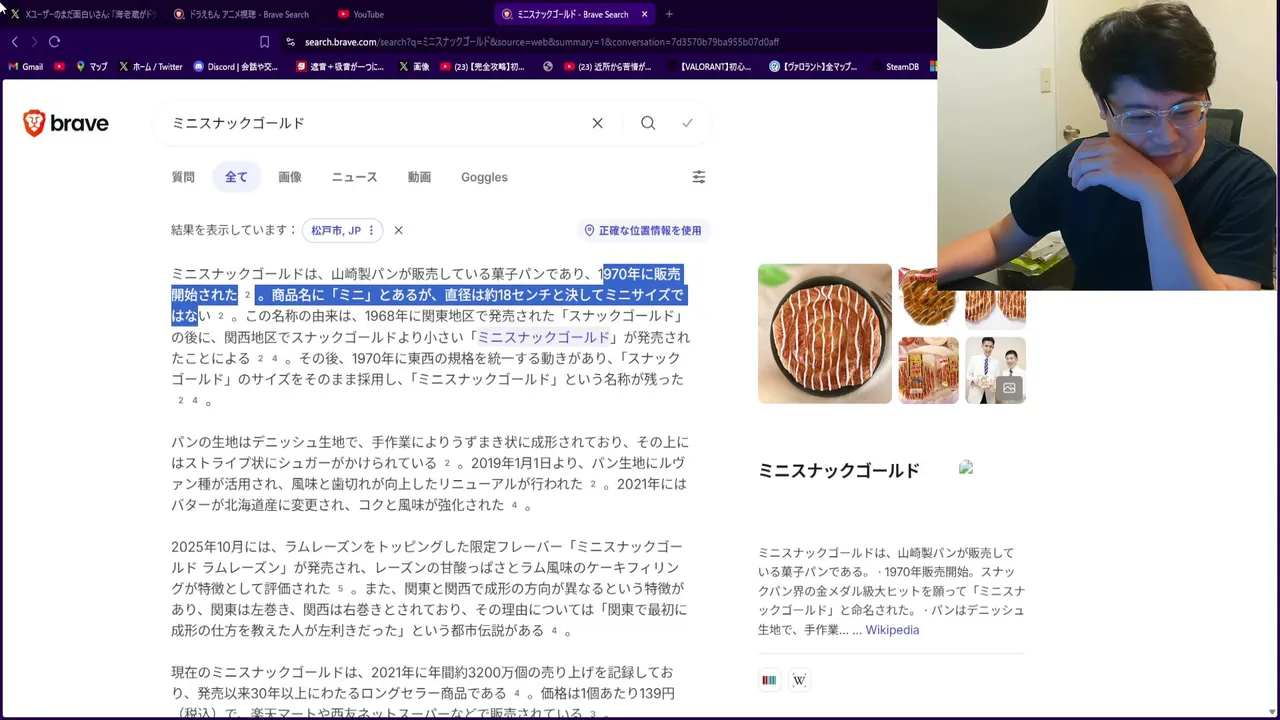Click the globe bookmark icon

coord(548,67)
